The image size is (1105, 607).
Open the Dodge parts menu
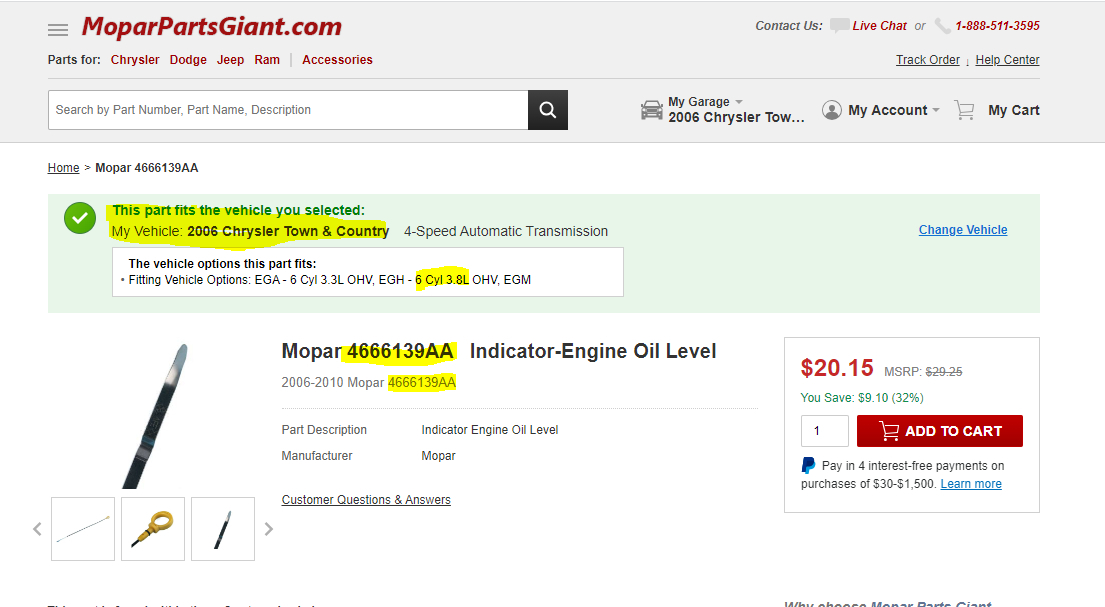click(x=188, y=60)
